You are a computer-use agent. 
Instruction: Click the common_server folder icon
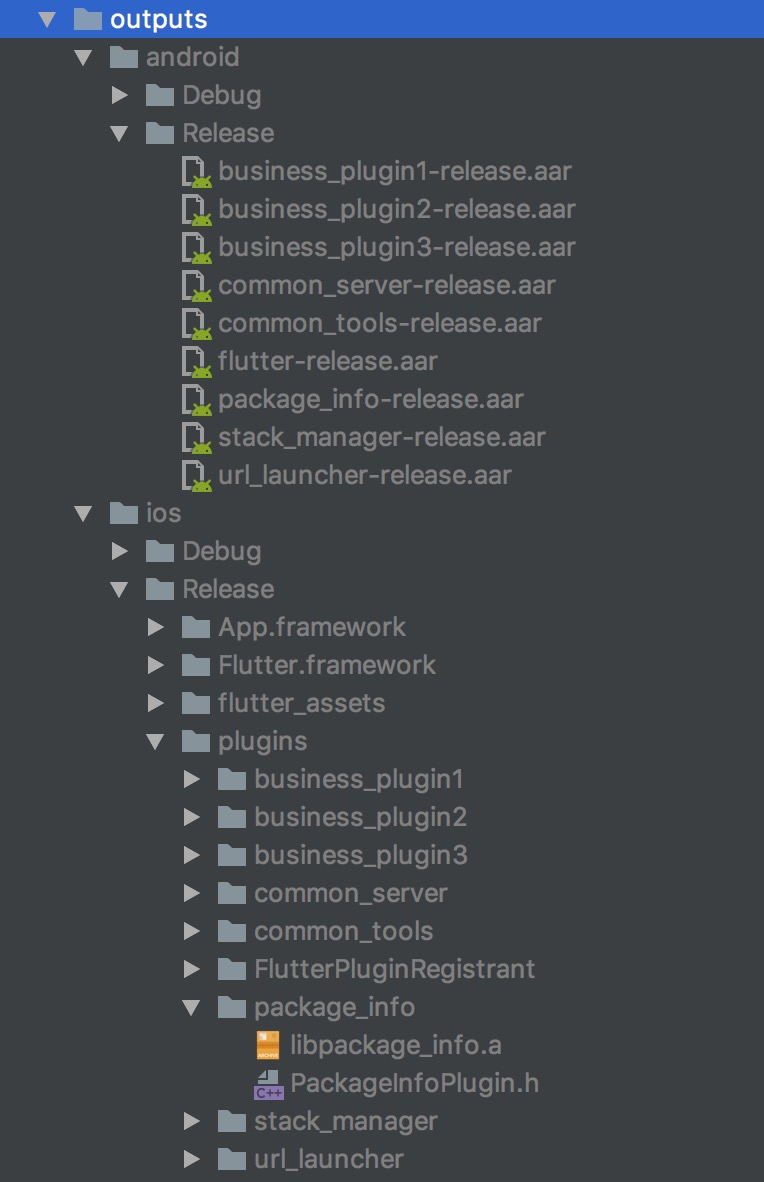tap(232, 893)
